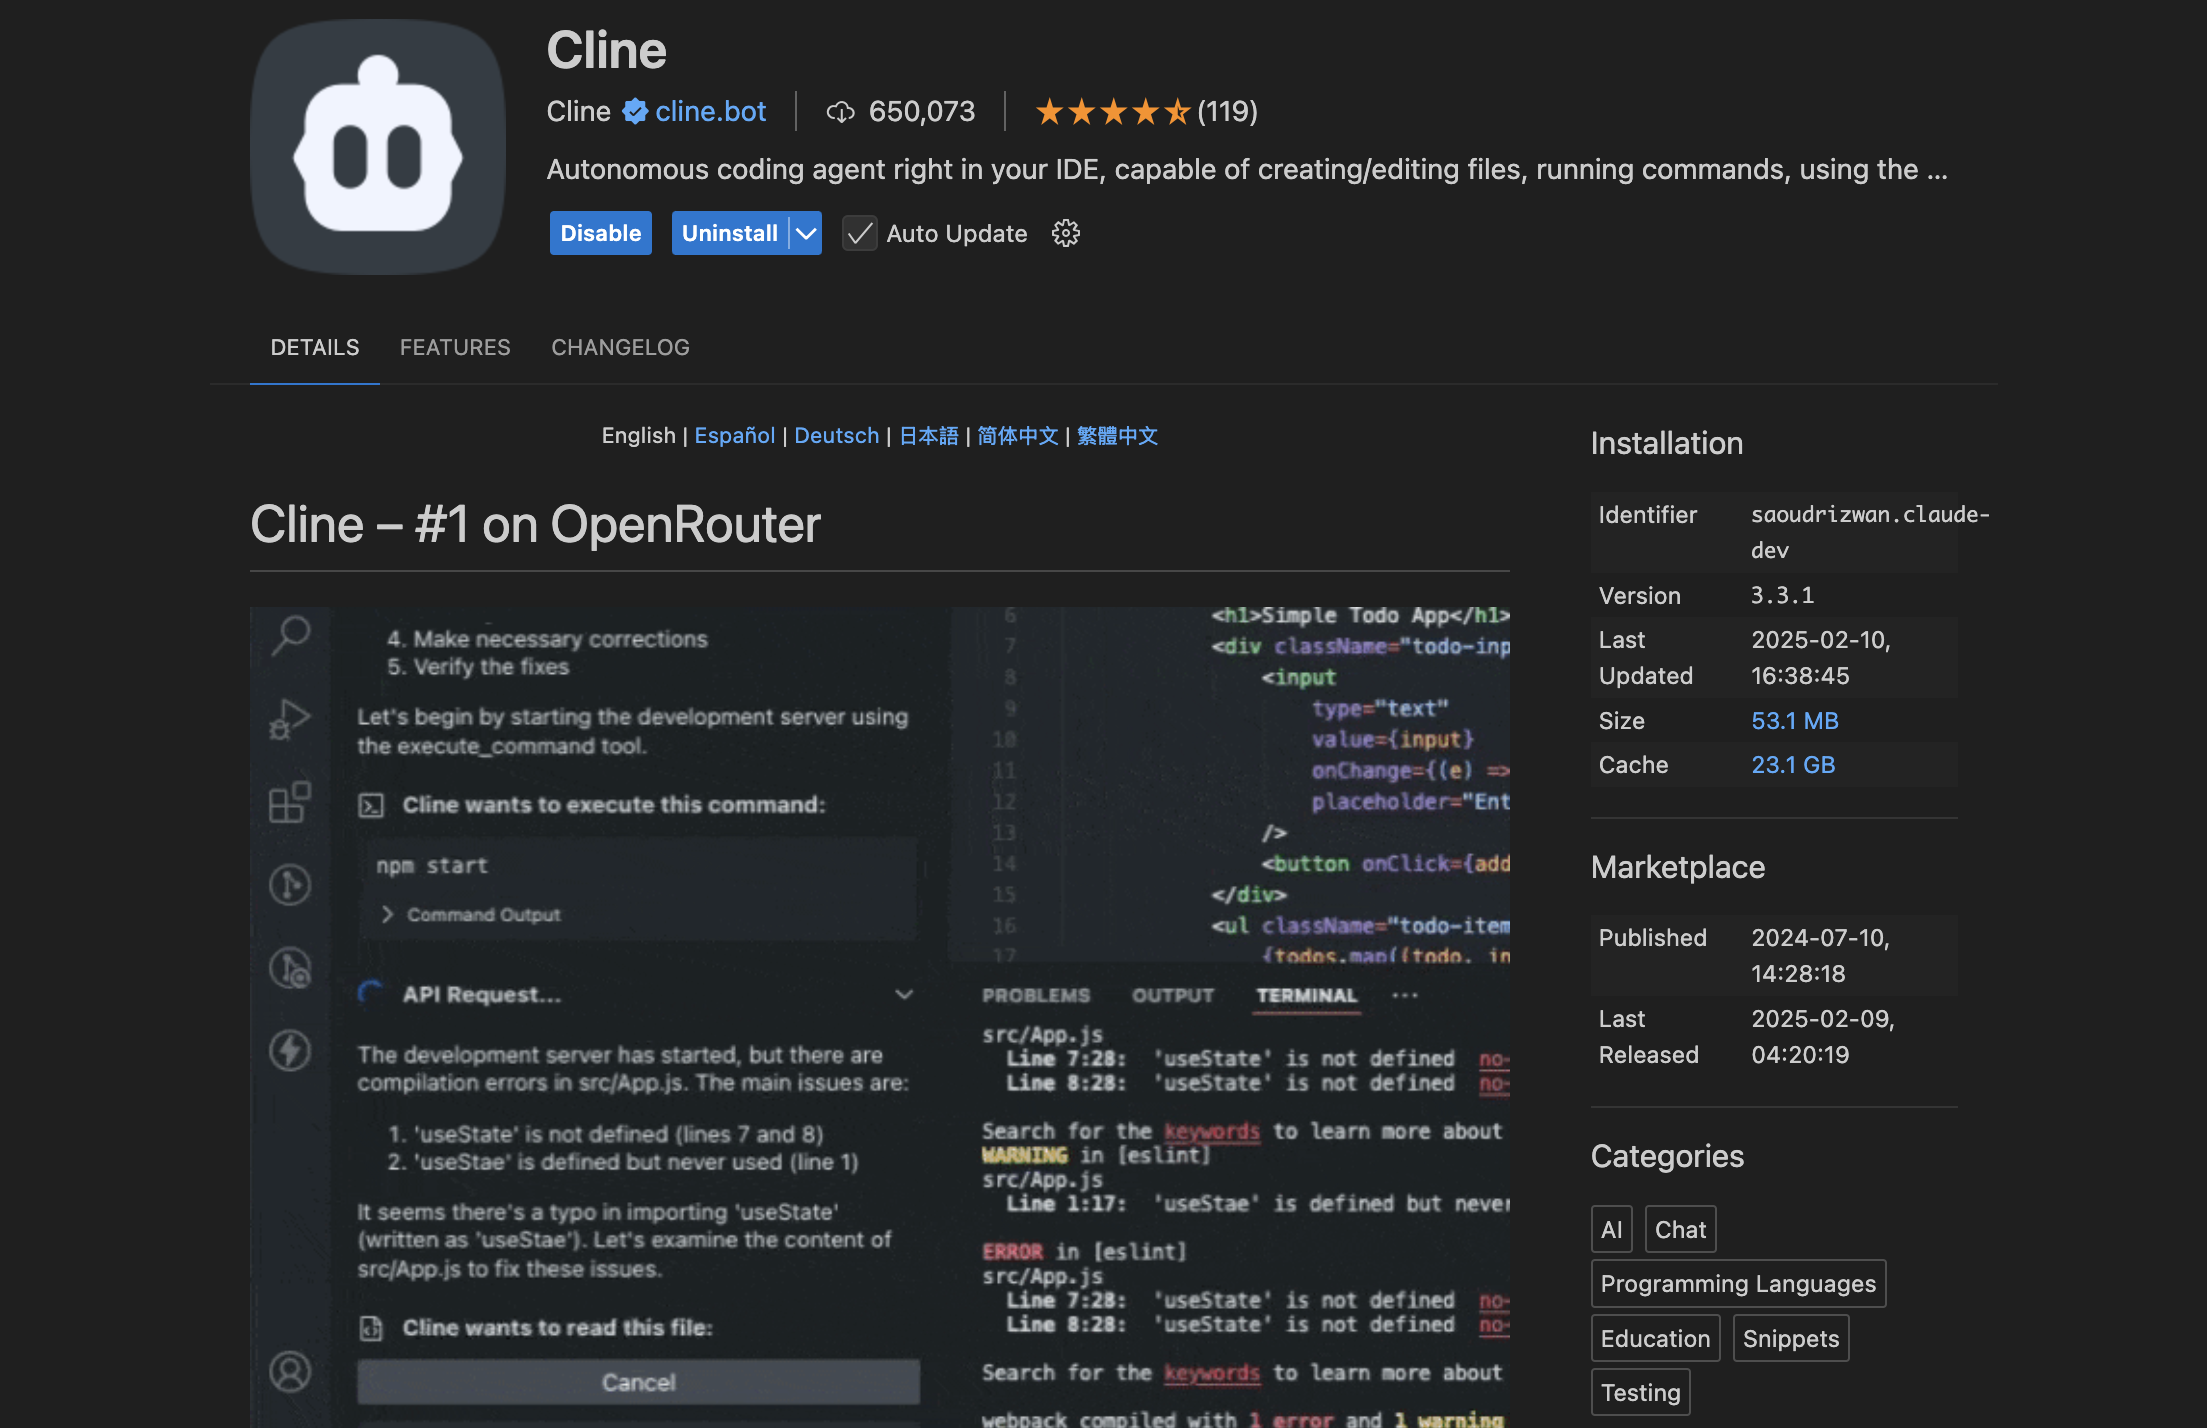Select the Programming Languages category tag
Screen dimensions: 2207x1428
coord(1738,1283)
